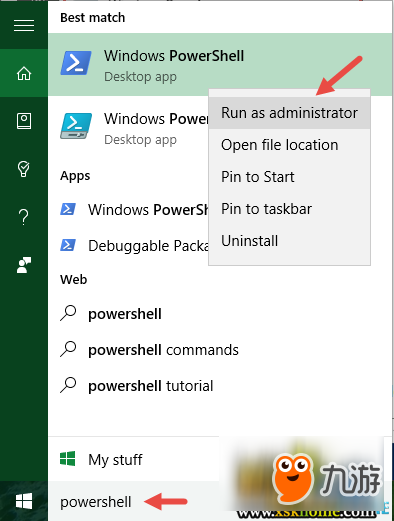The width and height of the screenshot is (394, 521).
Task: Click the Windows PowerShell best match icon
Action: (x=76, y=63)
